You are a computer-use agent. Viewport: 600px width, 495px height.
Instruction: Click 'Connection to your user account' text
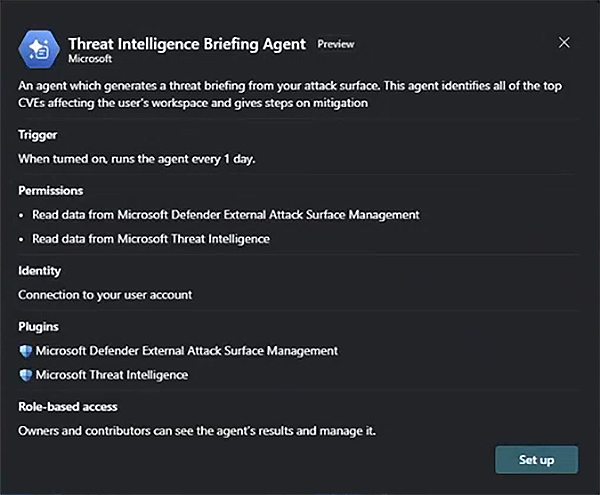click(105, 295)
